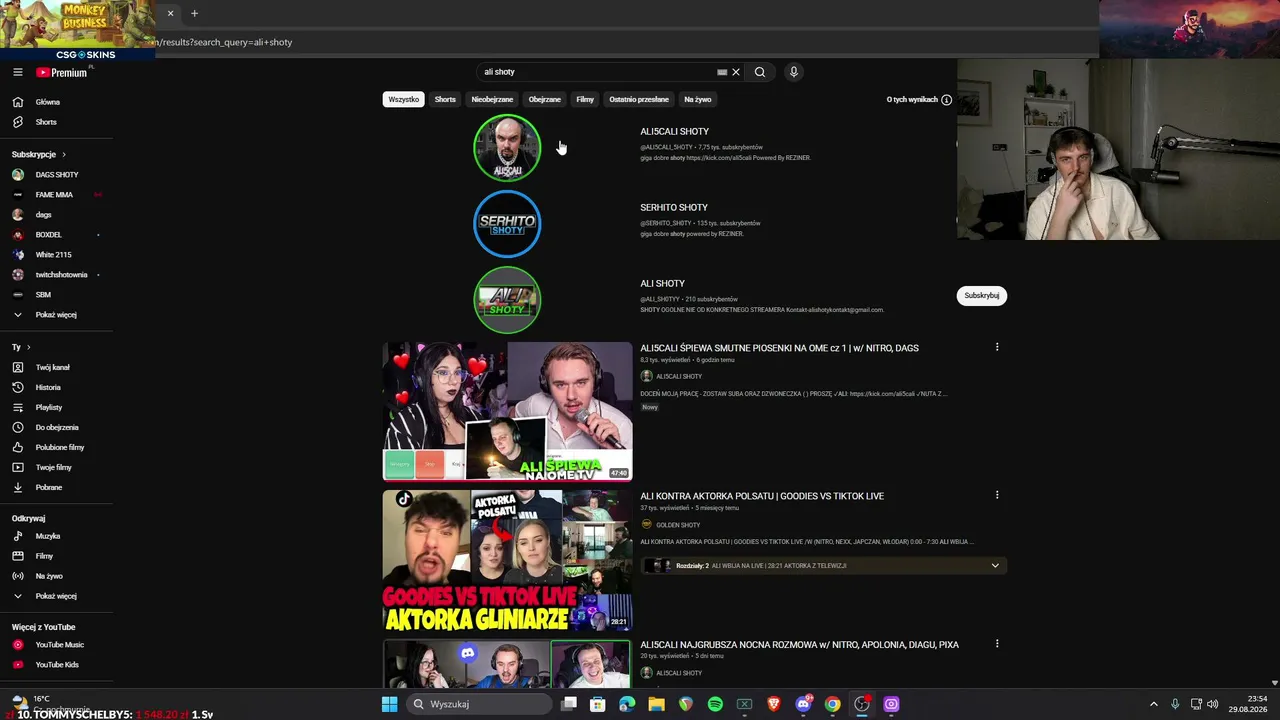Open File Explorer from the taskbar

point(656,704)
